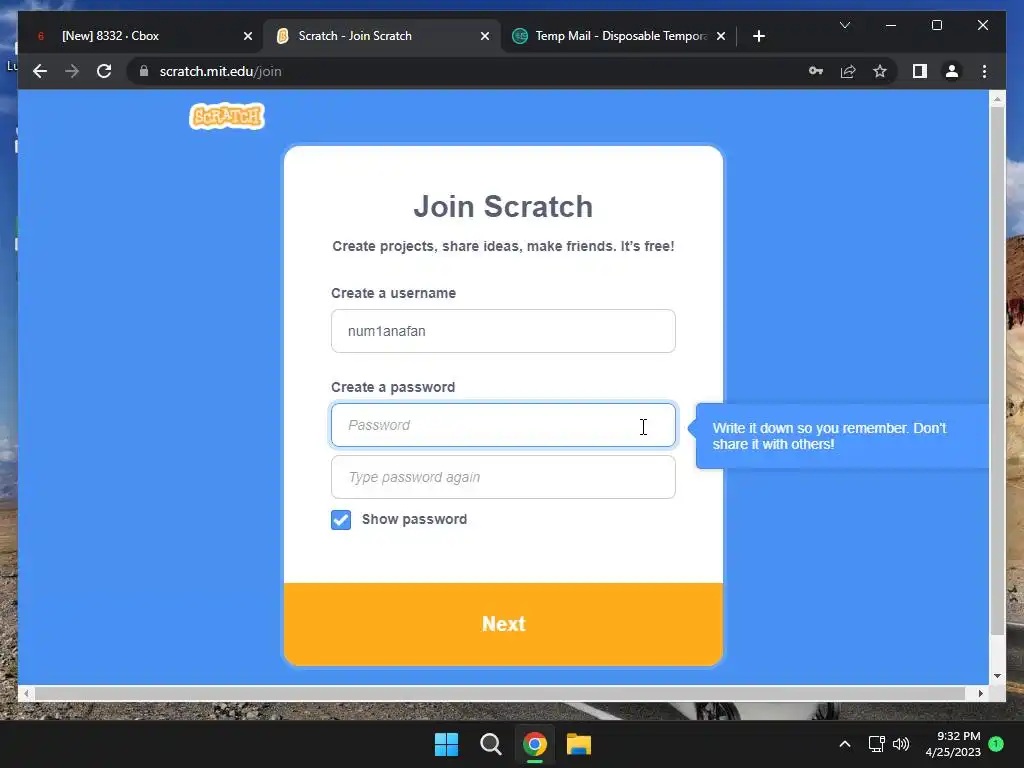Click the Create a password label
1024x768 pixels.
click(393, 387)
